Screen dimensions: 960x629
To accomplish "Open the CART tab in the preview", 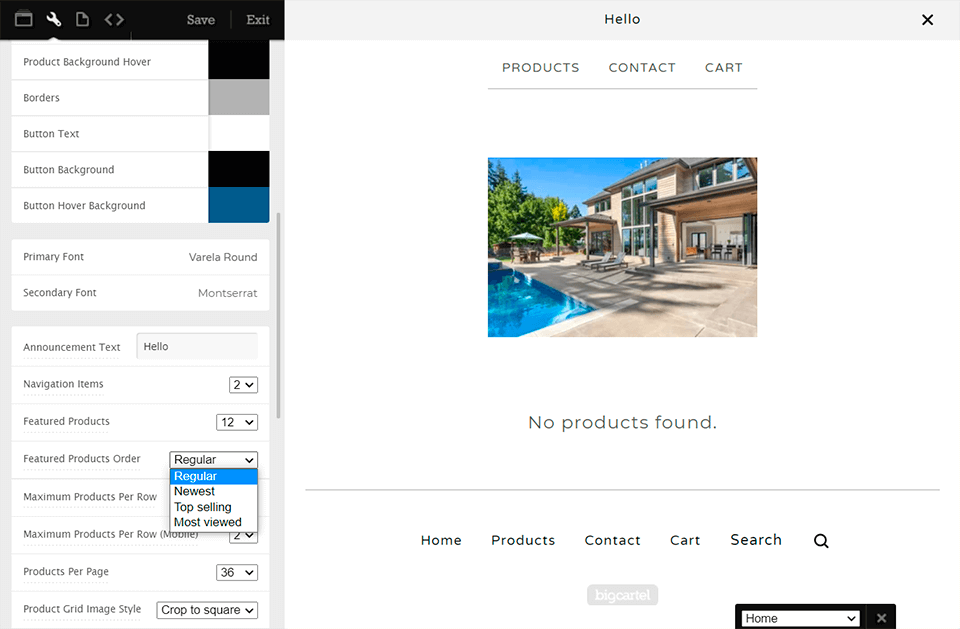I will [723, 67].
